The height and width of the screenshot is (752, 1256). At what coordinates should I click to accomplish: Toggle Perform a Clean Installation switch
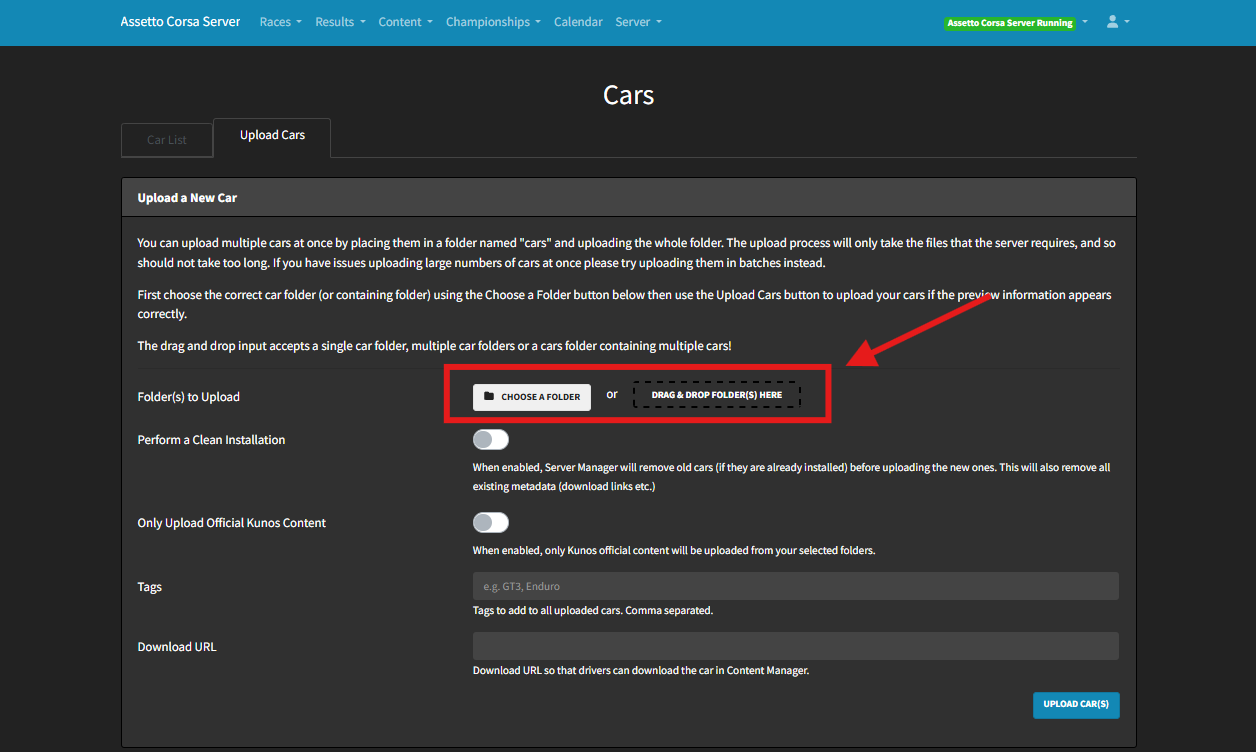point(491,440)
